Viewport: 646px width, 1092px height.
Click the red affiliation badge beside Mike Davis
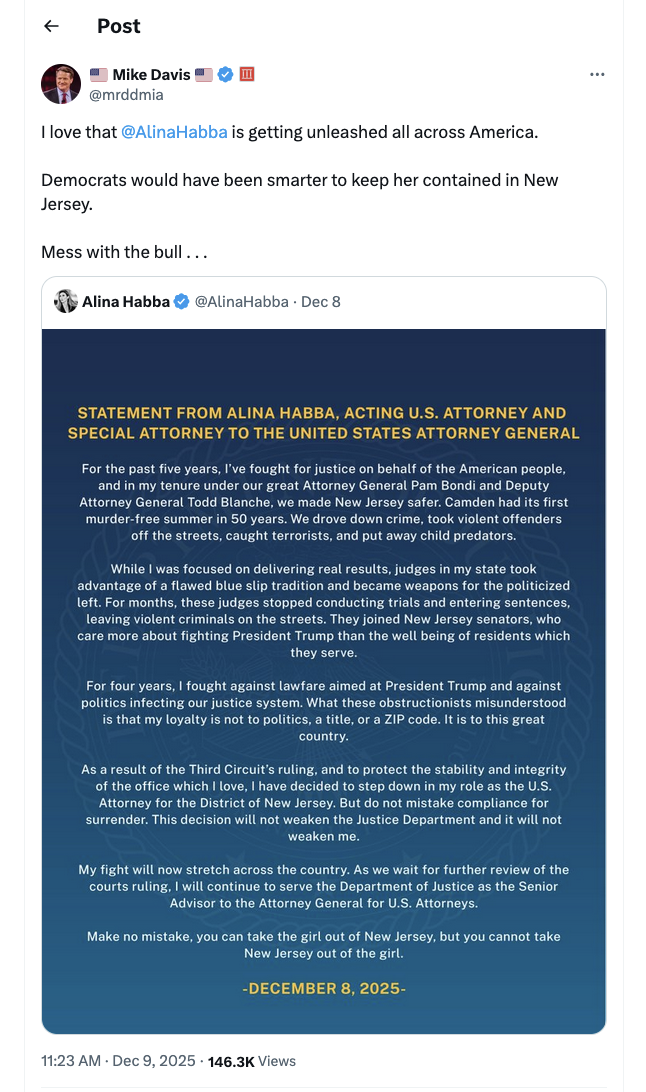[x=247, y=75]
